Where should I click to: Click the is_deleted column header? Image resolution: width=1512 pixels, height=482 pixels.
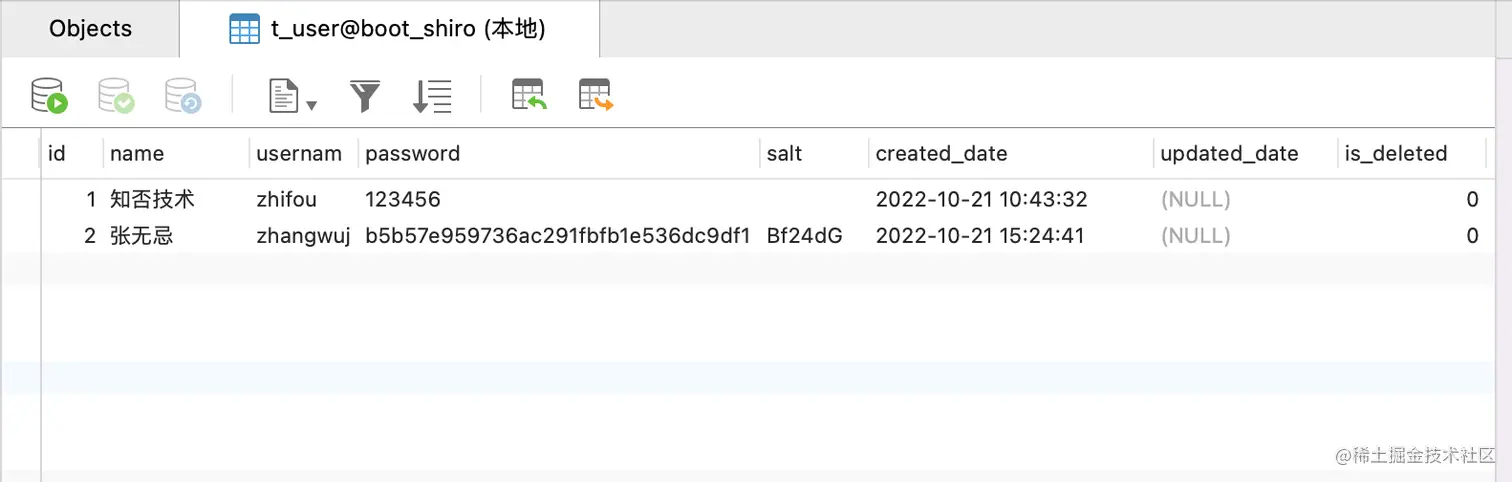(x=1411, y=154)
